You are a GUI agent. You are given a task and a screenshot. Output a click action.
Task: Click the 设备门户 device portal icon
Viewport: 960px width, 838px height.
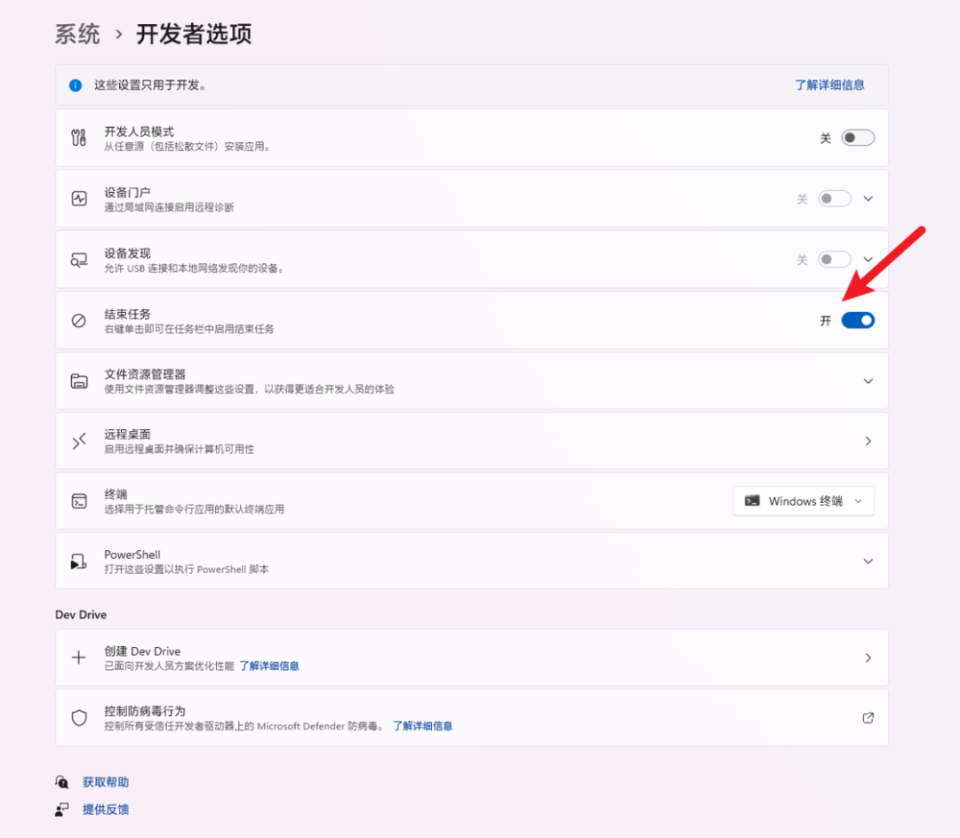[79, 197]
